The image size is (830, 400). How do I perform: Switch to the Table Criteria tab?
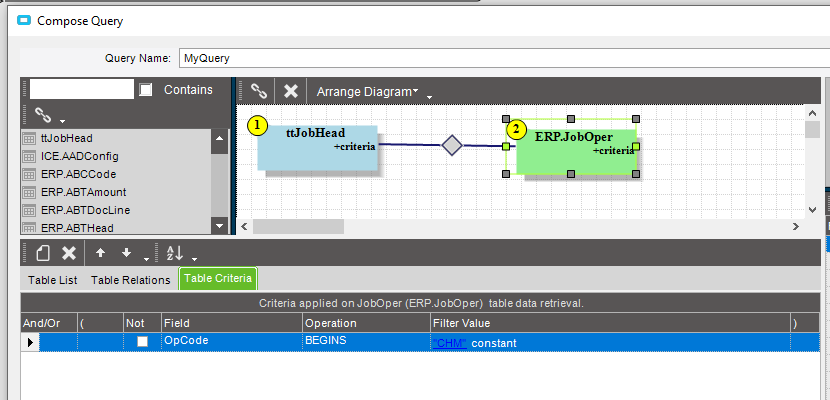pyautogui.click(x=218, y=278)
